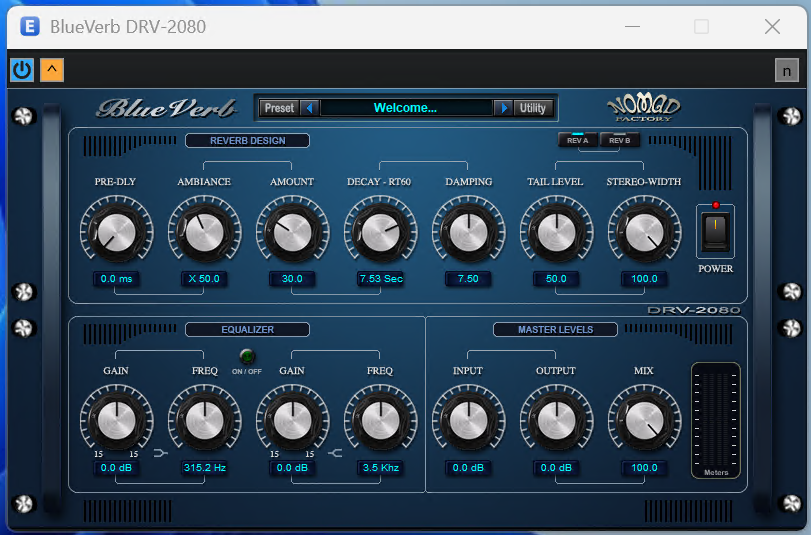Click the high-band 0.0 dB gain value beside 3.5 Khz

[x=292, y=468]
